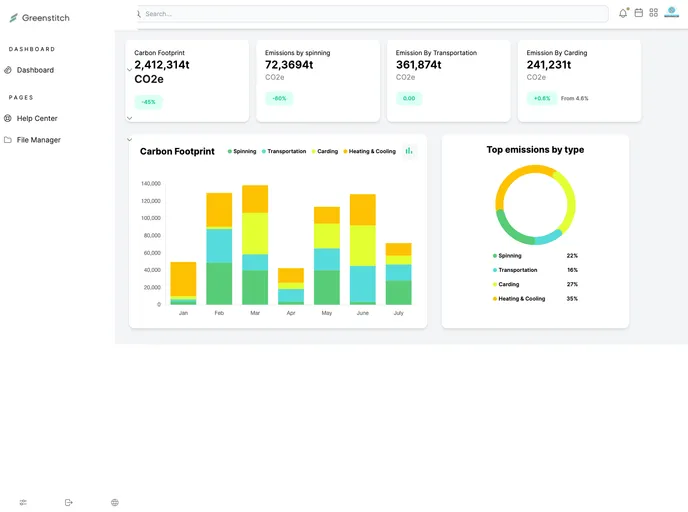Screen dimensions: 688x512
Task: Select the Carding yellow legend swatch
Action: coord(313,151)
